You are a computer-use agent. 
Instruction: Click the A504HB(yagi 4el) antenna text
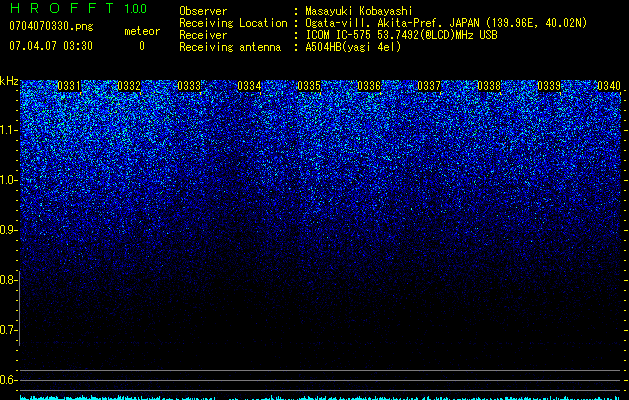pos(353,47)
